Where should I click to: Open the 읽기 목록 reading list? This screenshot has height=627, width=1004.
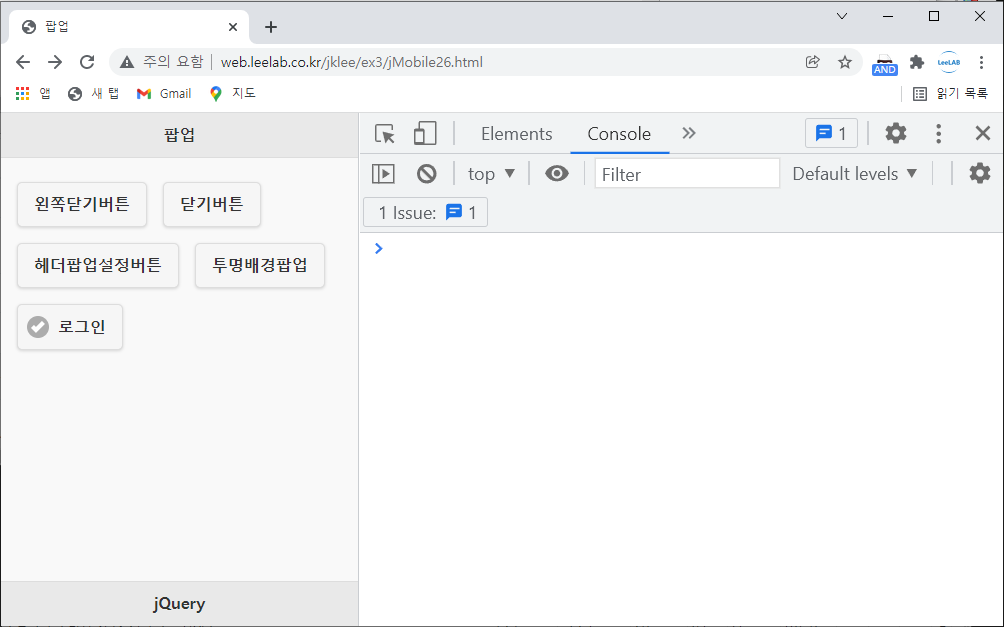tap(950, 94)
